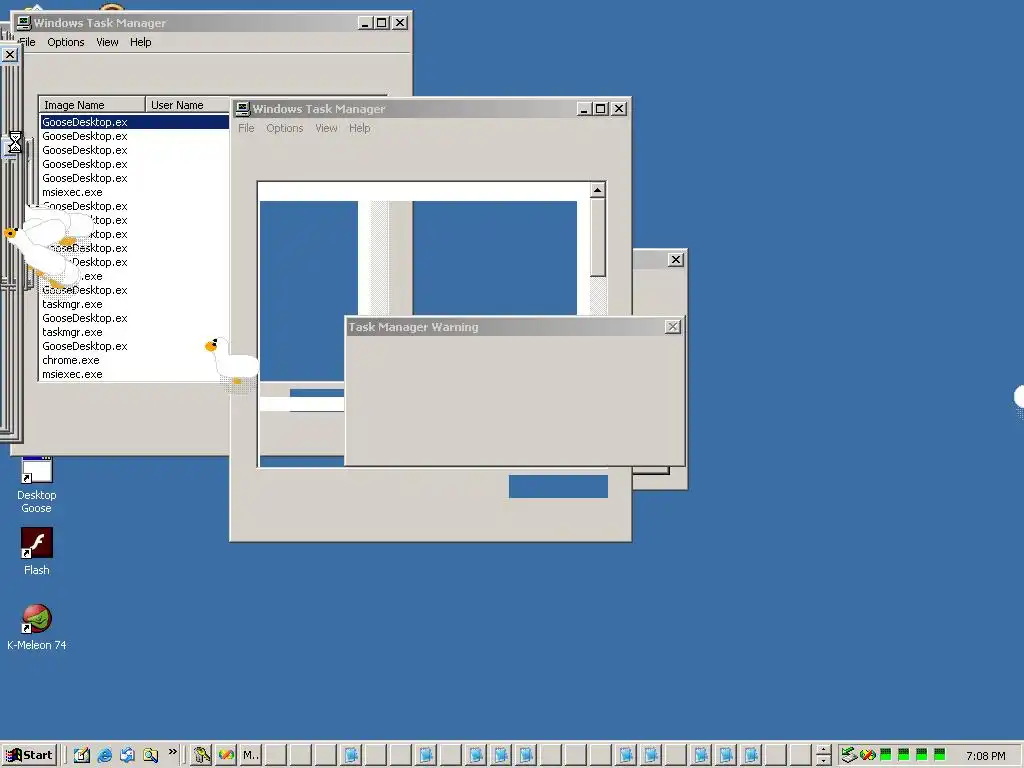The height and width of the screenshot is (768, 1024).
Task: Open the Flash desktop shortcut
Action: pos(37,551)
